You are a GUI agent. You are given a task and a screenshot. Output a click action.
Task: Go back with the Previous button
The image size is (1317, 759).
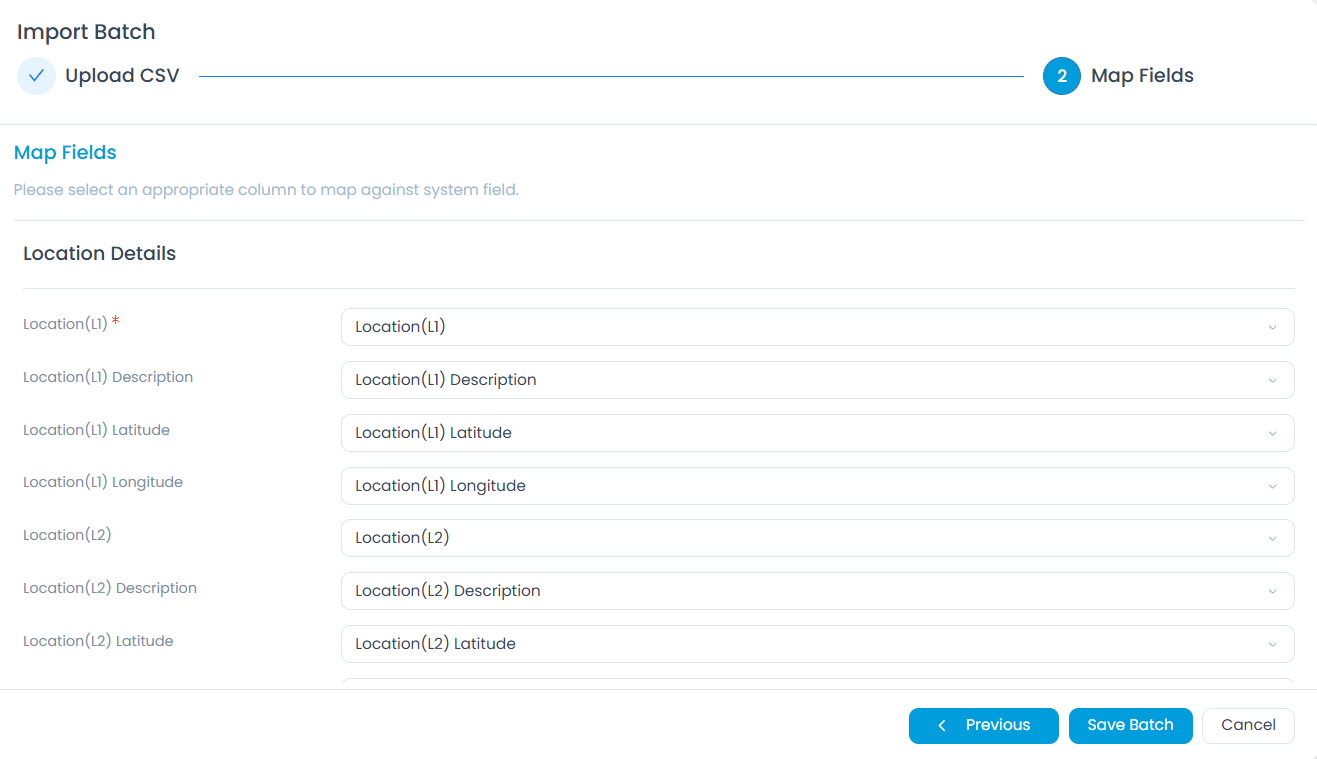coord(983,726)
